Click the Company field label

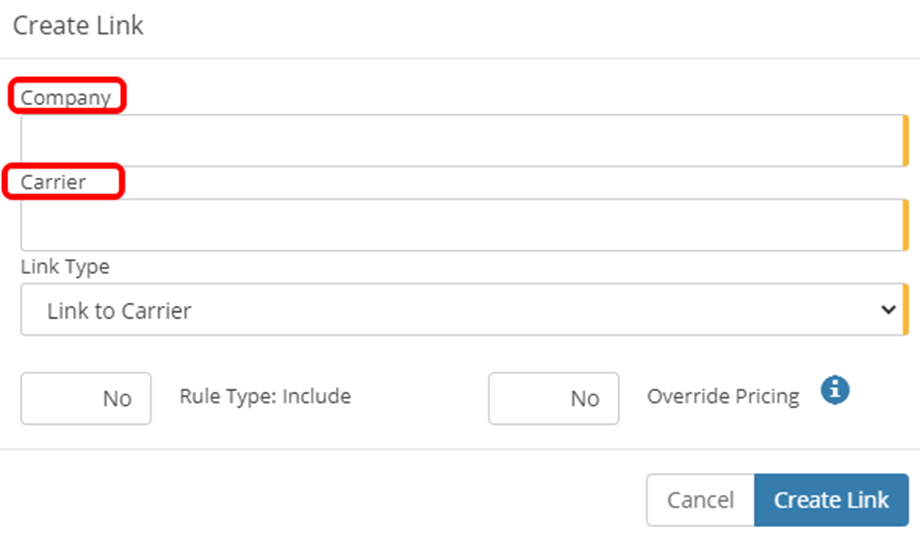[65, 98]
